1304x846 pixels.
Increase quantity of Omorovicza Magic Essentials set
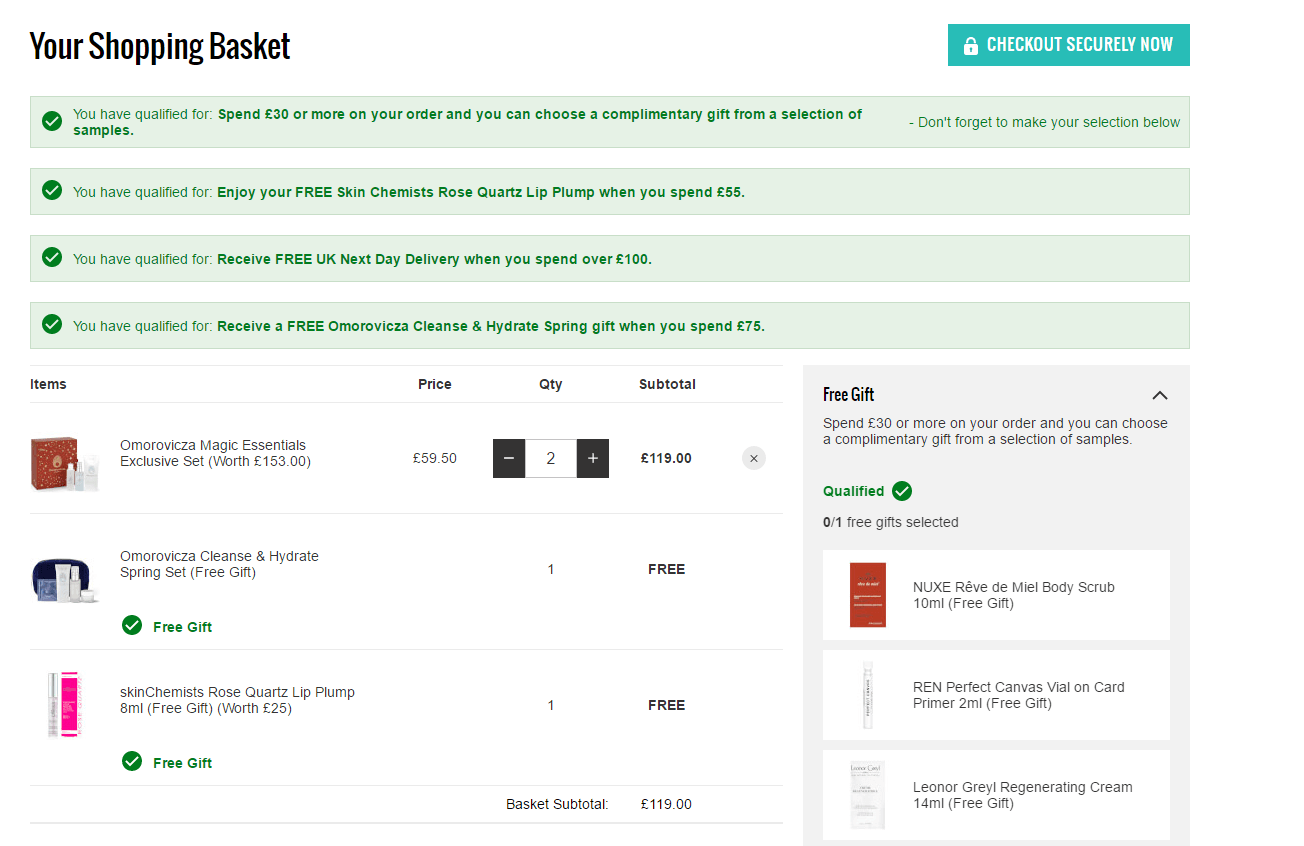click(593, 458)
